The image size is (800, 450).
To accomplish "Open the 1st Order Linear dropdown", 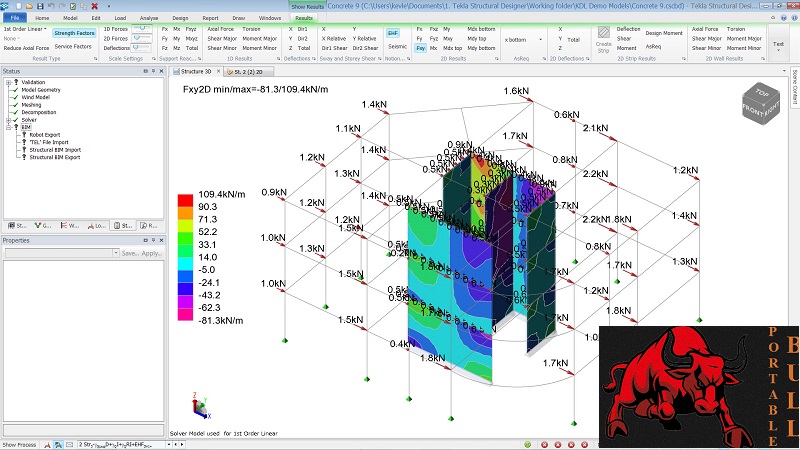I will click(24, 29).
